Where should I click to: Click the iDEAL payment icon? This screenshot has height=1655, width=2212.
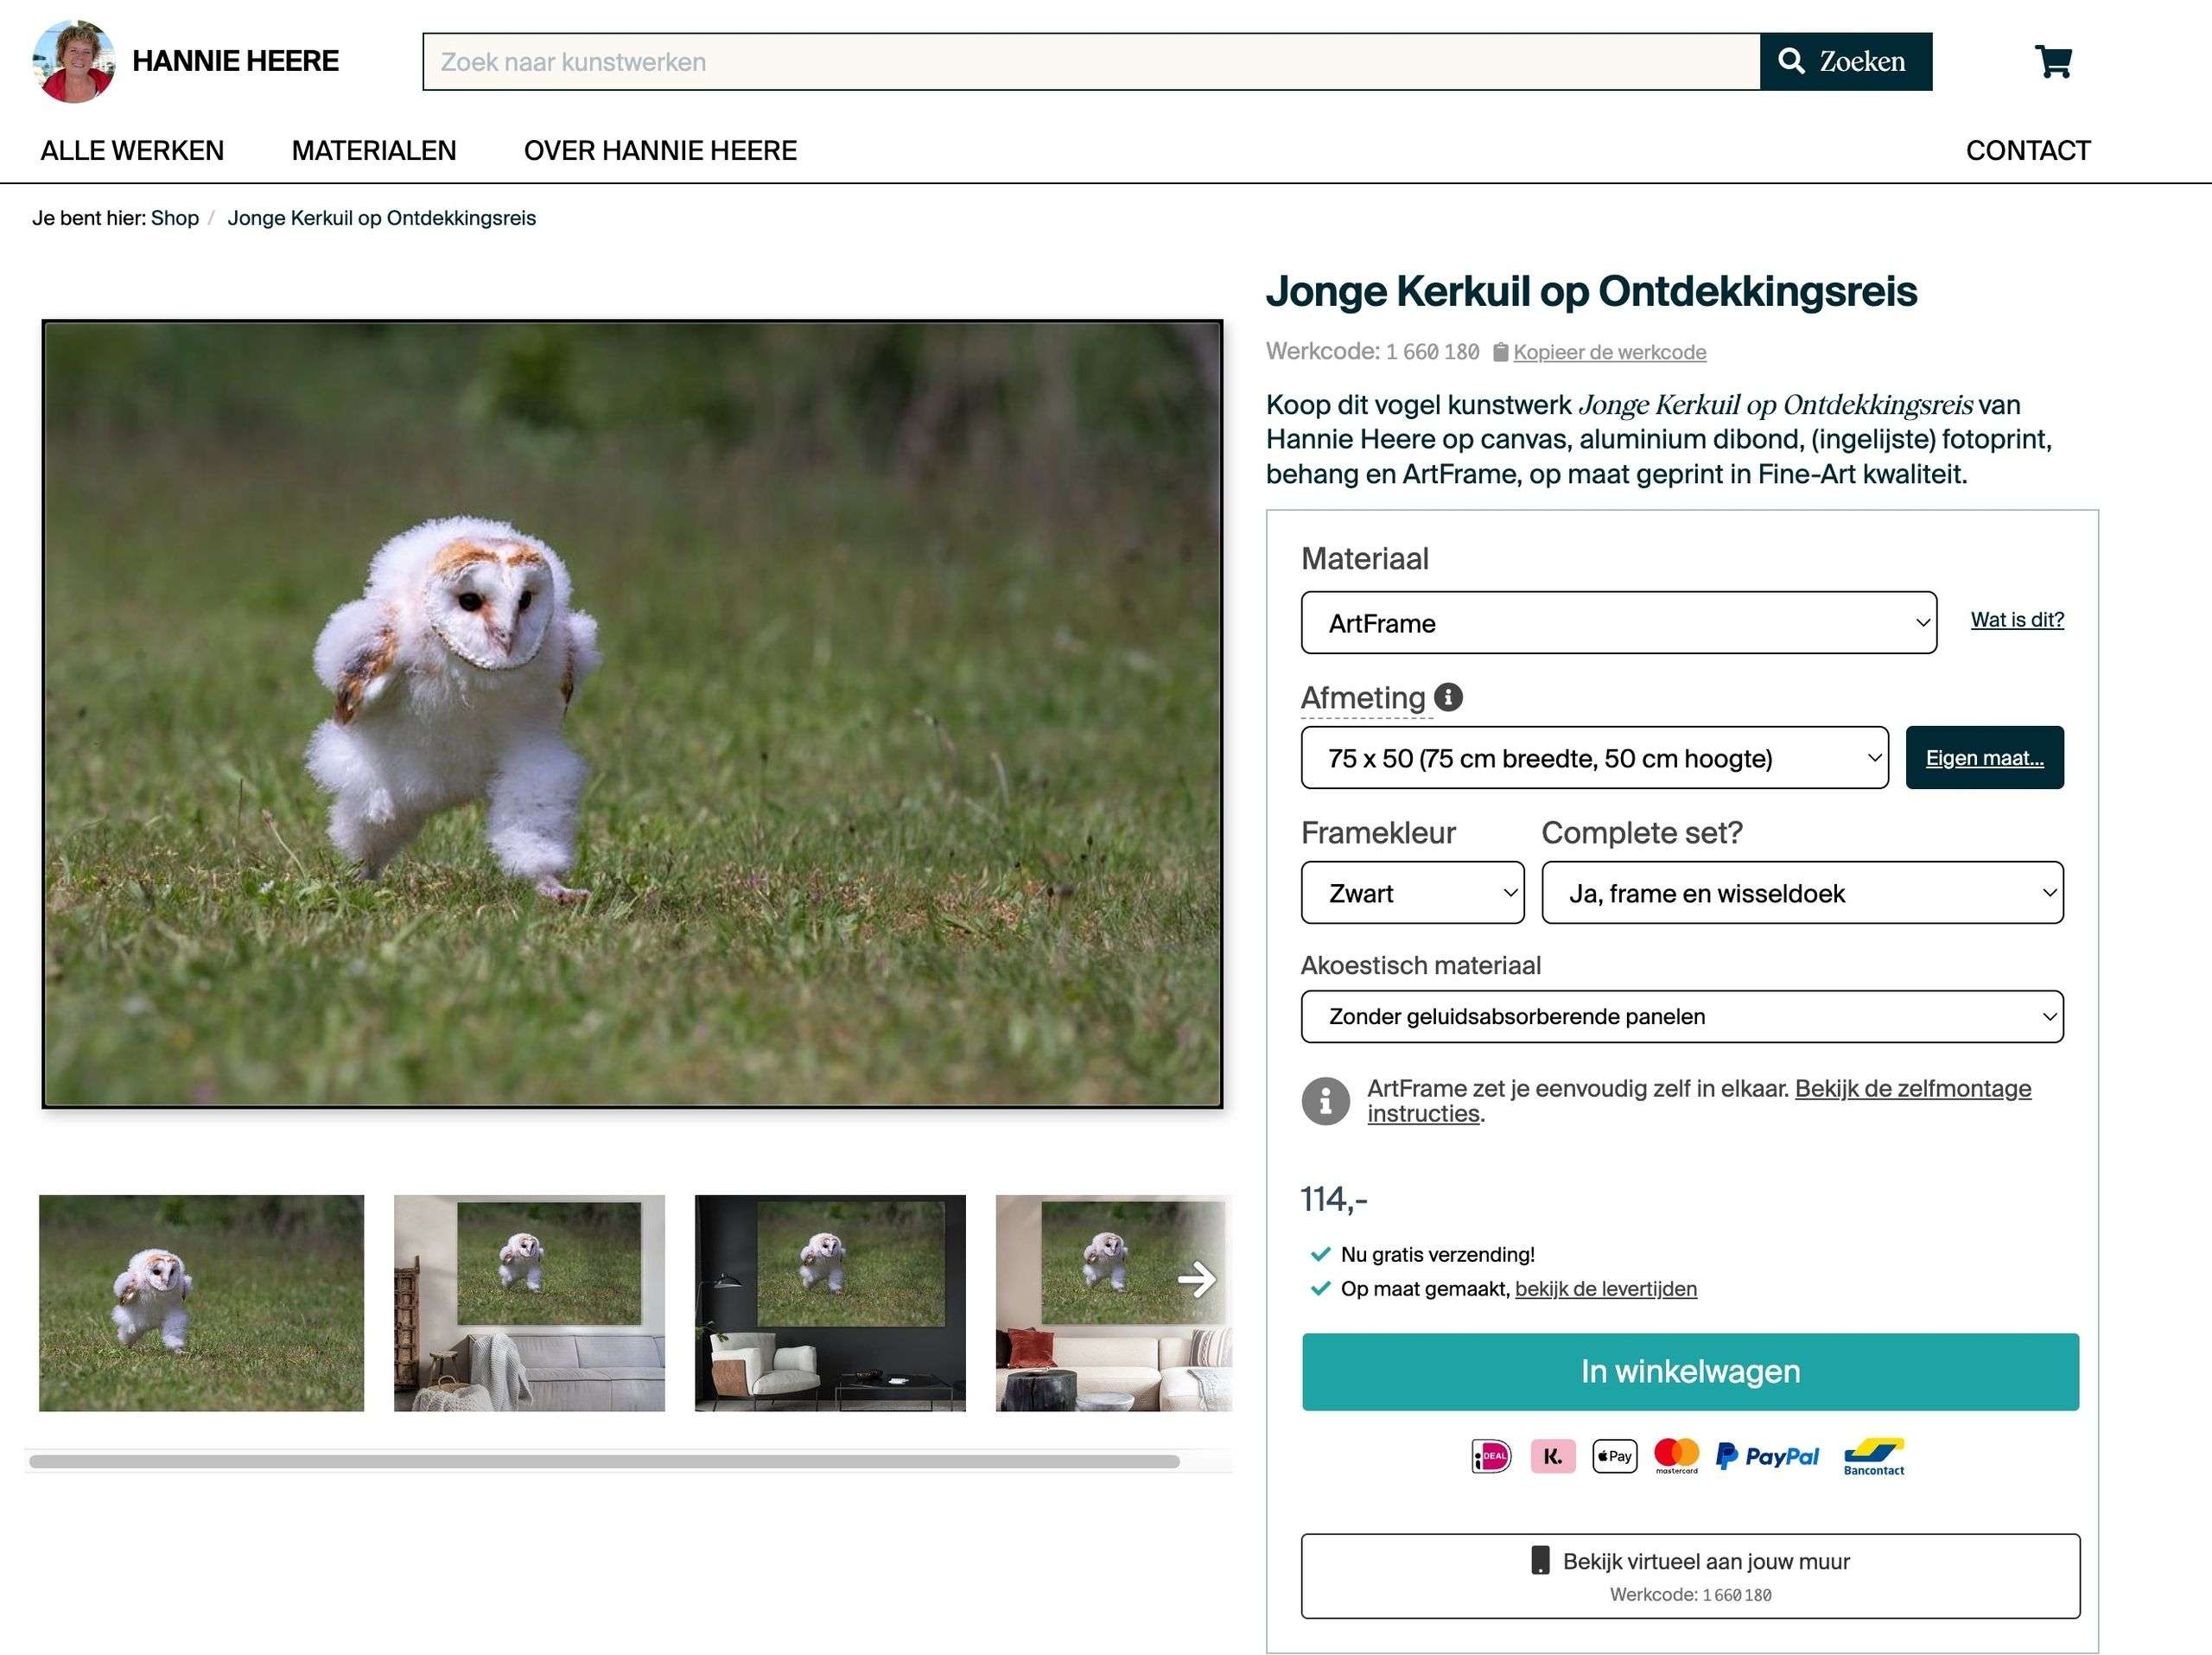(x=1491, y=1456)
